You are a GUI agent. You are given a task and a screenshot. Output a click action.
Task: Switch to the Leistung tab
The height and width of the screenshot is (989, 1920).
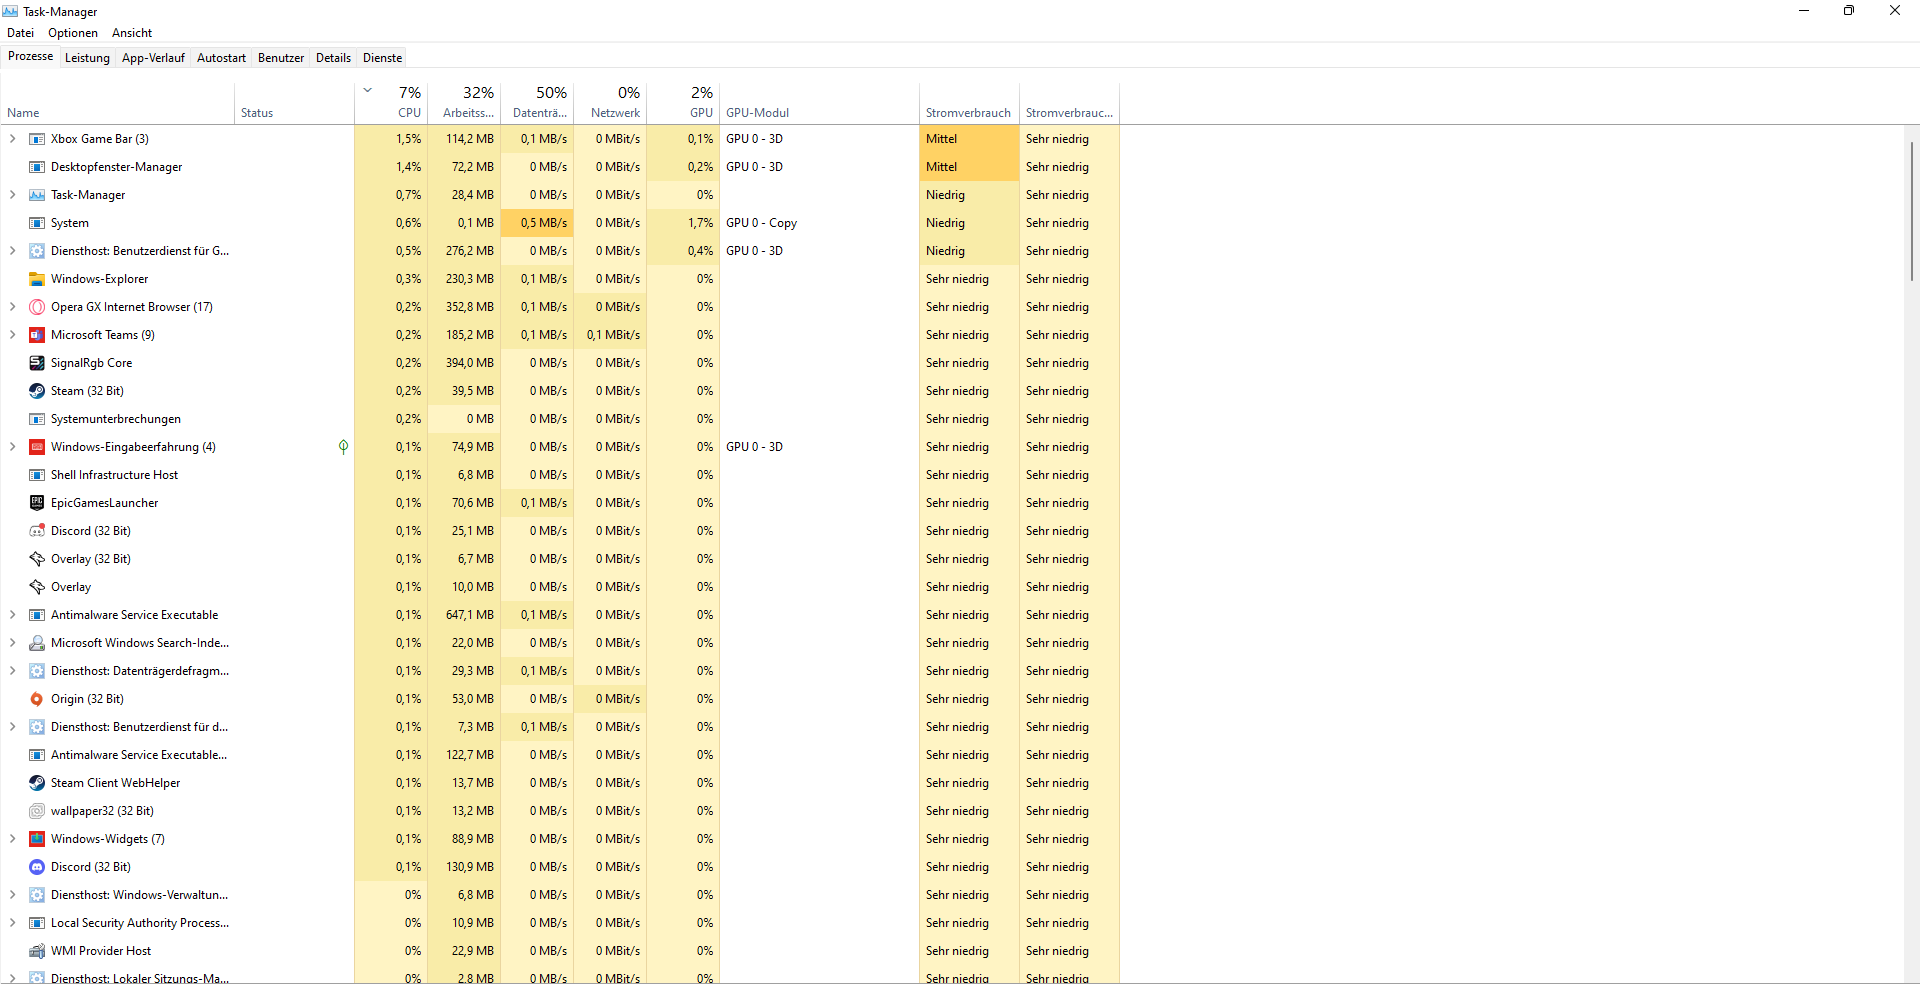click(87, 58)
